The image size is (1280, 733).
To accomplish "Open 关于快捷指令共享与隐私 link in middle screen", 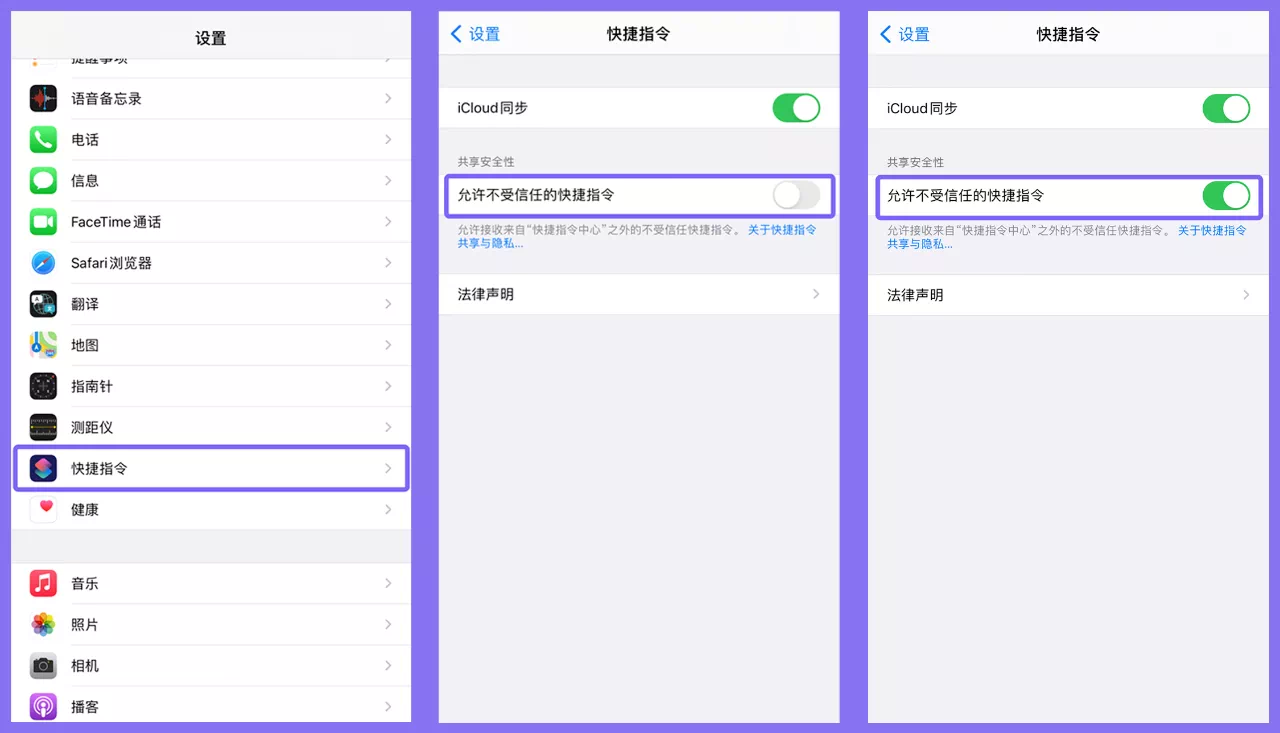I will pos(782,230).
